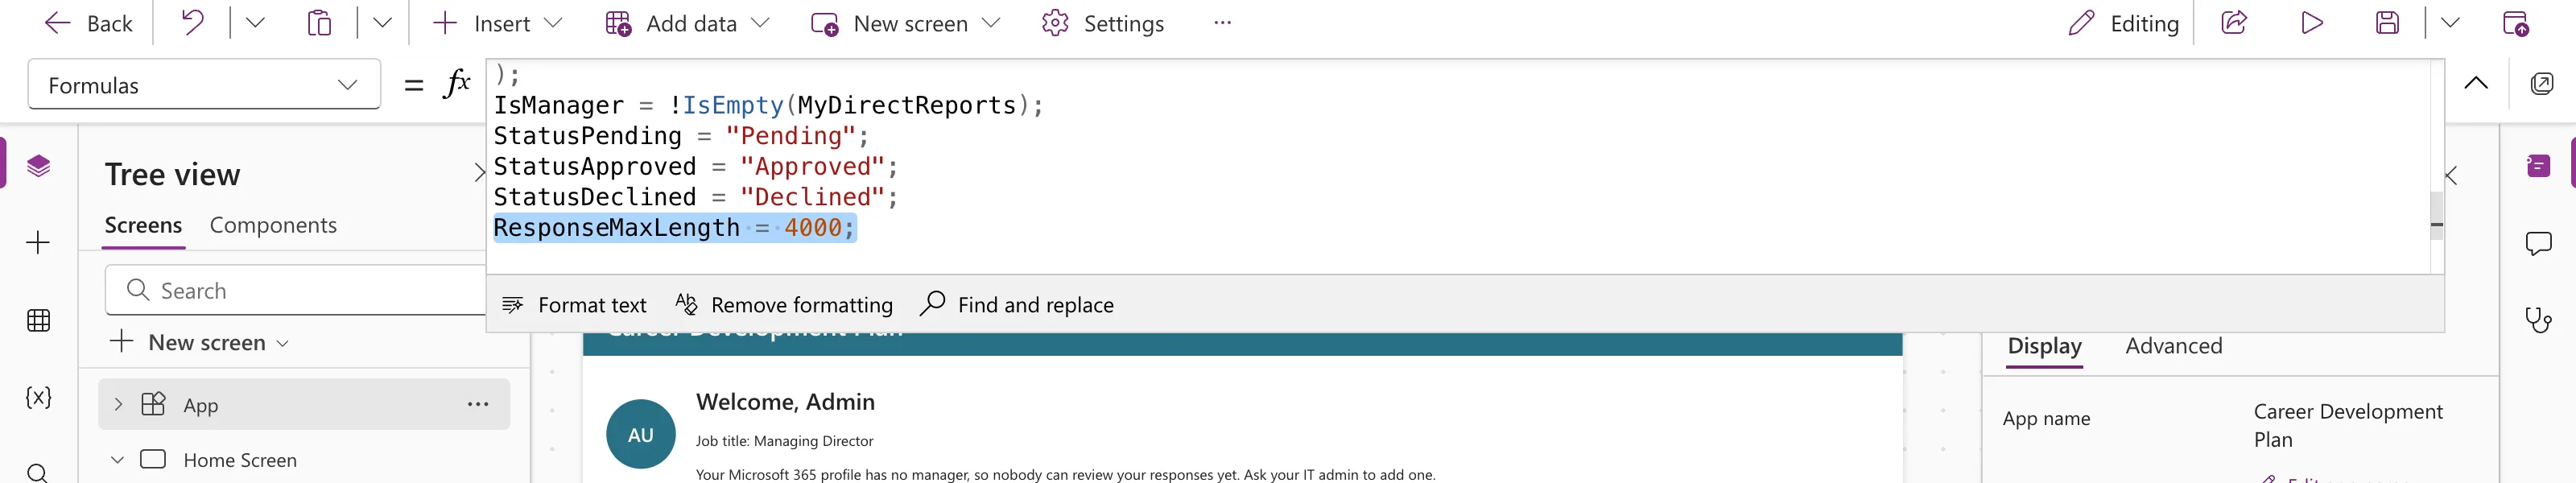Click the Insert plus icon in sidebar
Screen dimensions: 2576x483
(x=38, y=242)
